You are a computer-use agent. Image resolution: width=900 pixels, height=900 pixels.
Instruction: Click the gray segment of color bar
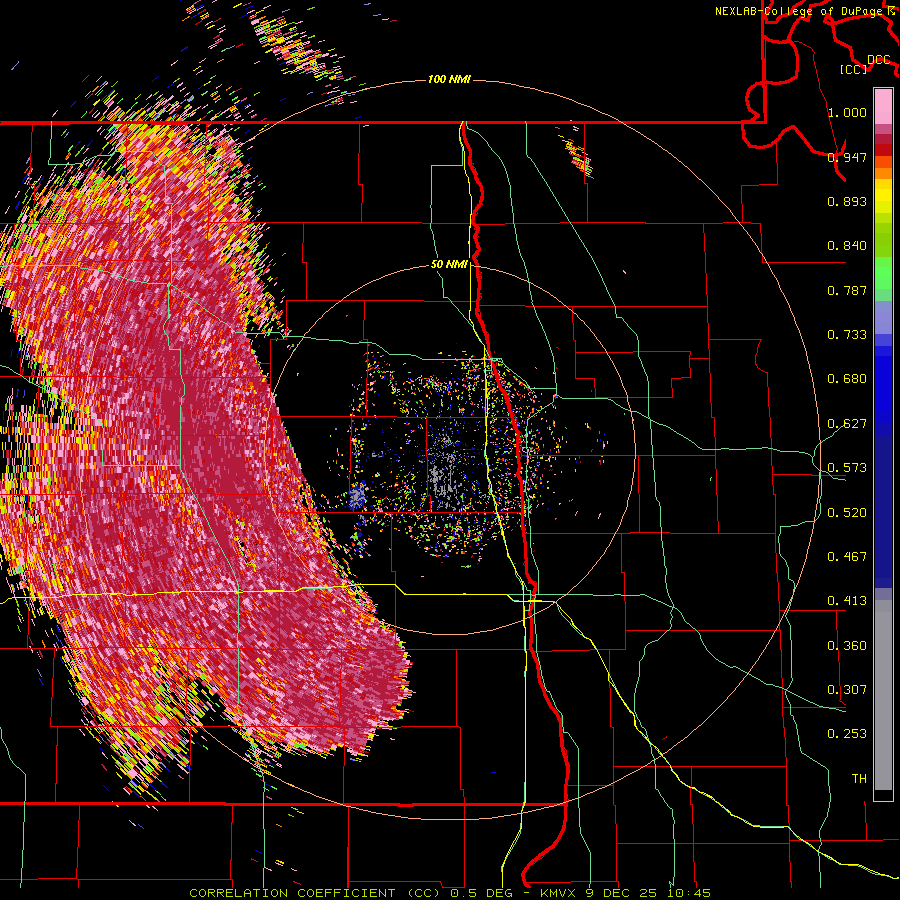[x=883, y=695]
